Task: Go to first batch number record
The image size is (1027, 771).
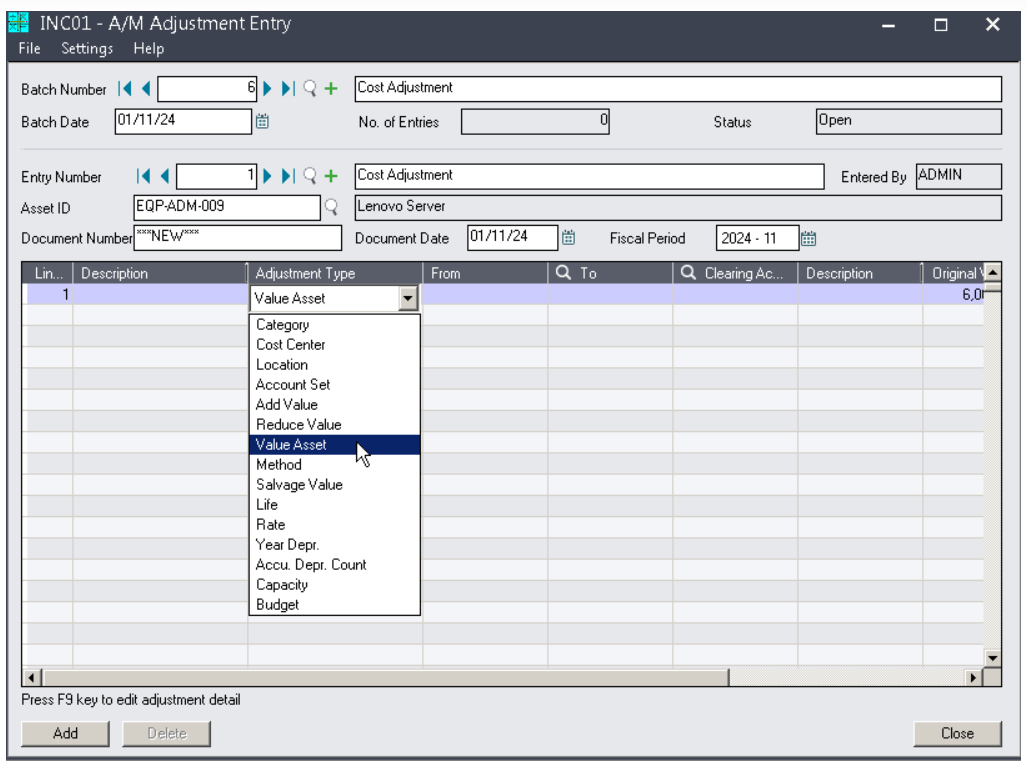Action: point(124,89)
